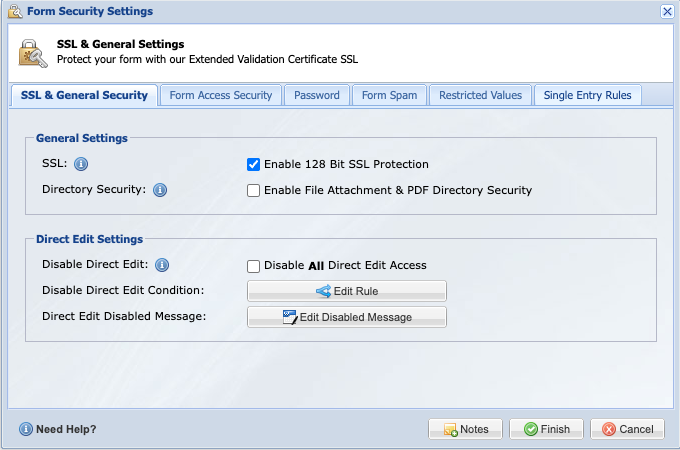This screenshot has width=680, height=450.
Task: Select the SSL & General Security tab
Action: 84,95
